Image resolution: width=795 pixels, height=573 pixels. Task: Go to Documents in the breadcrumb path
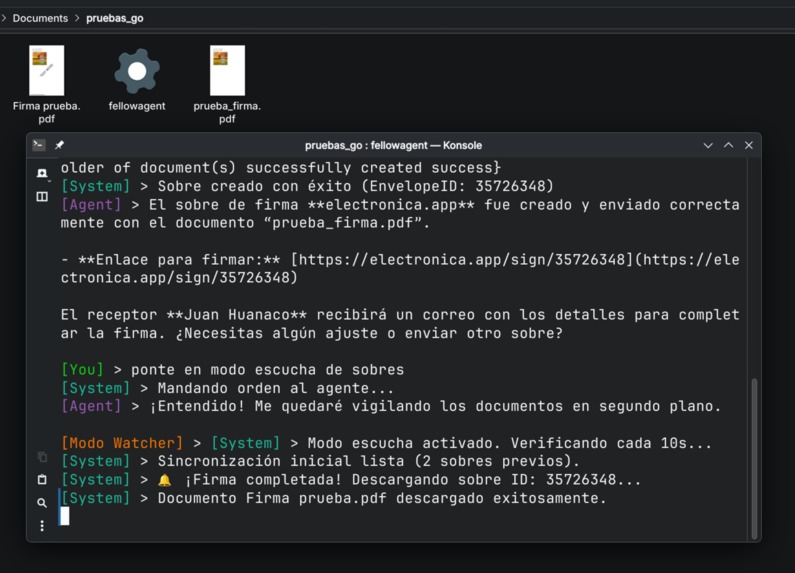tap(40, 18)
